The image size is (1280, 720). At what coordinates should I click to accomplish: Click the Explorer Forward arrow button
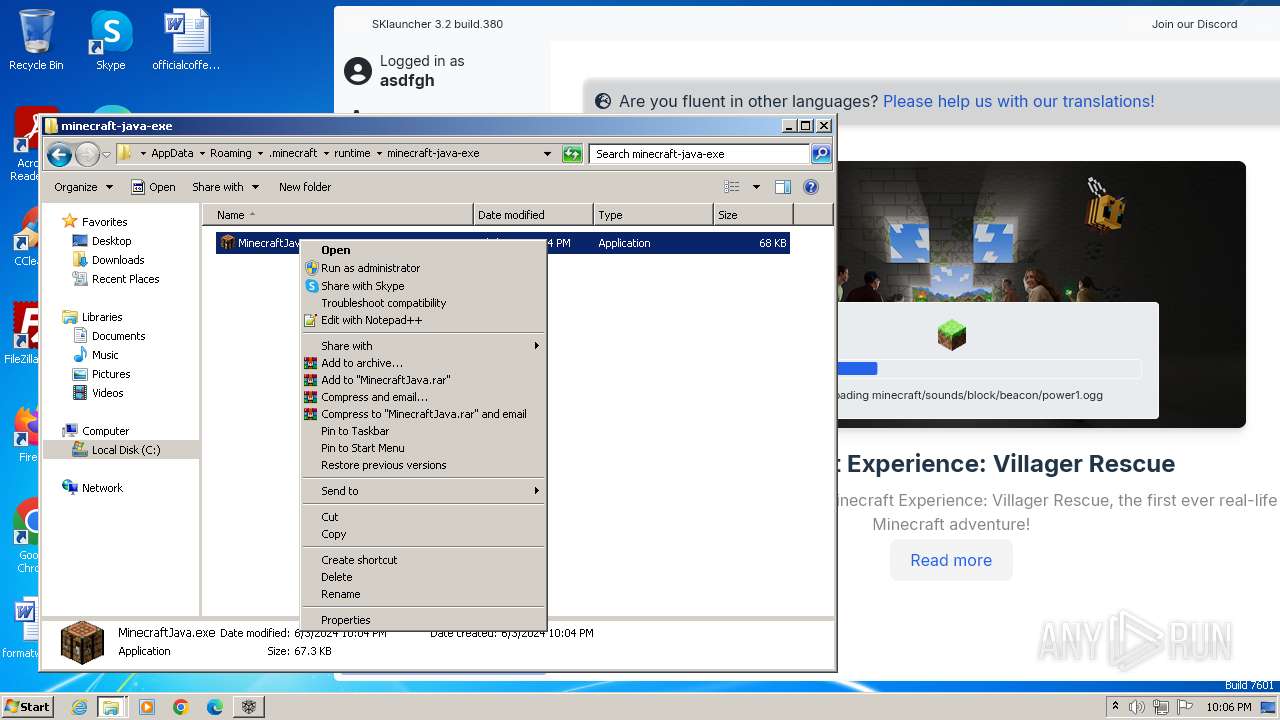coord(87,154)
